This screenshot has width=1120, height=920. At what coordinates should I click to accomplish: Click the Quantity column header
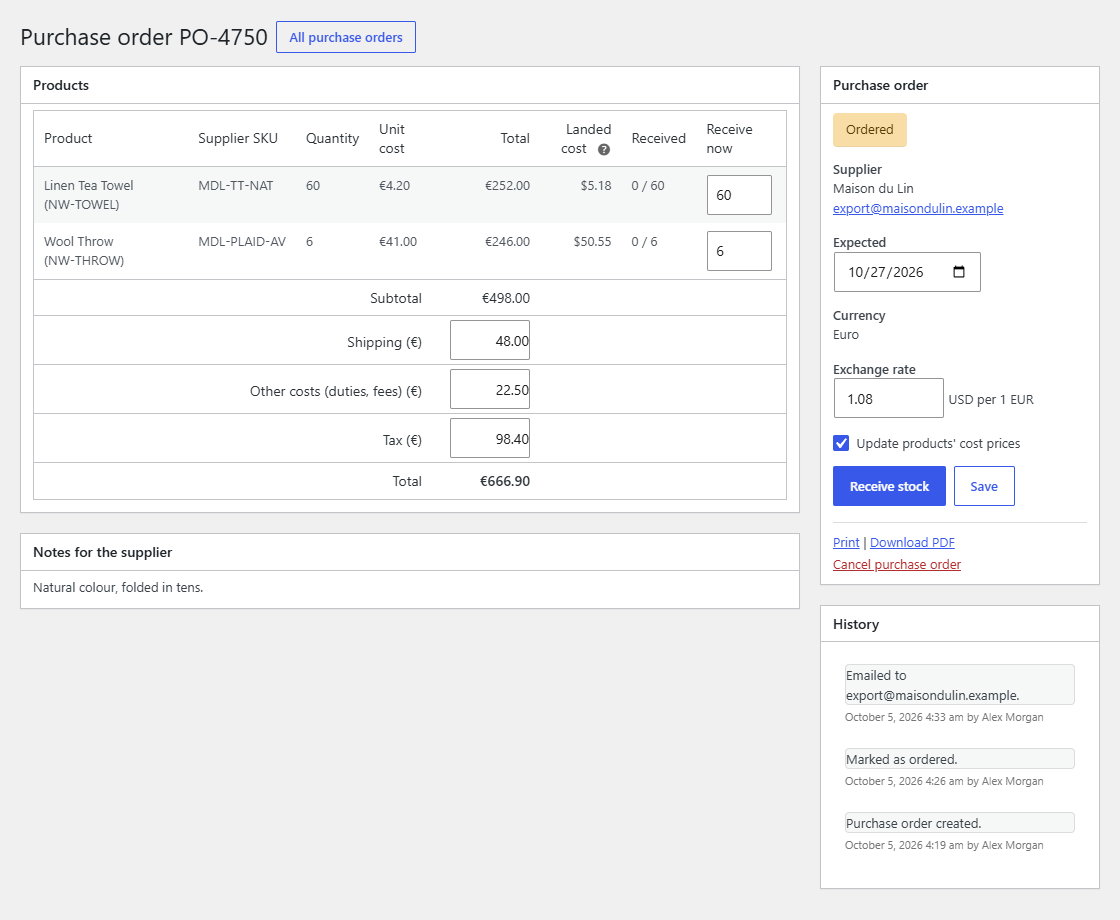point(332,138)
